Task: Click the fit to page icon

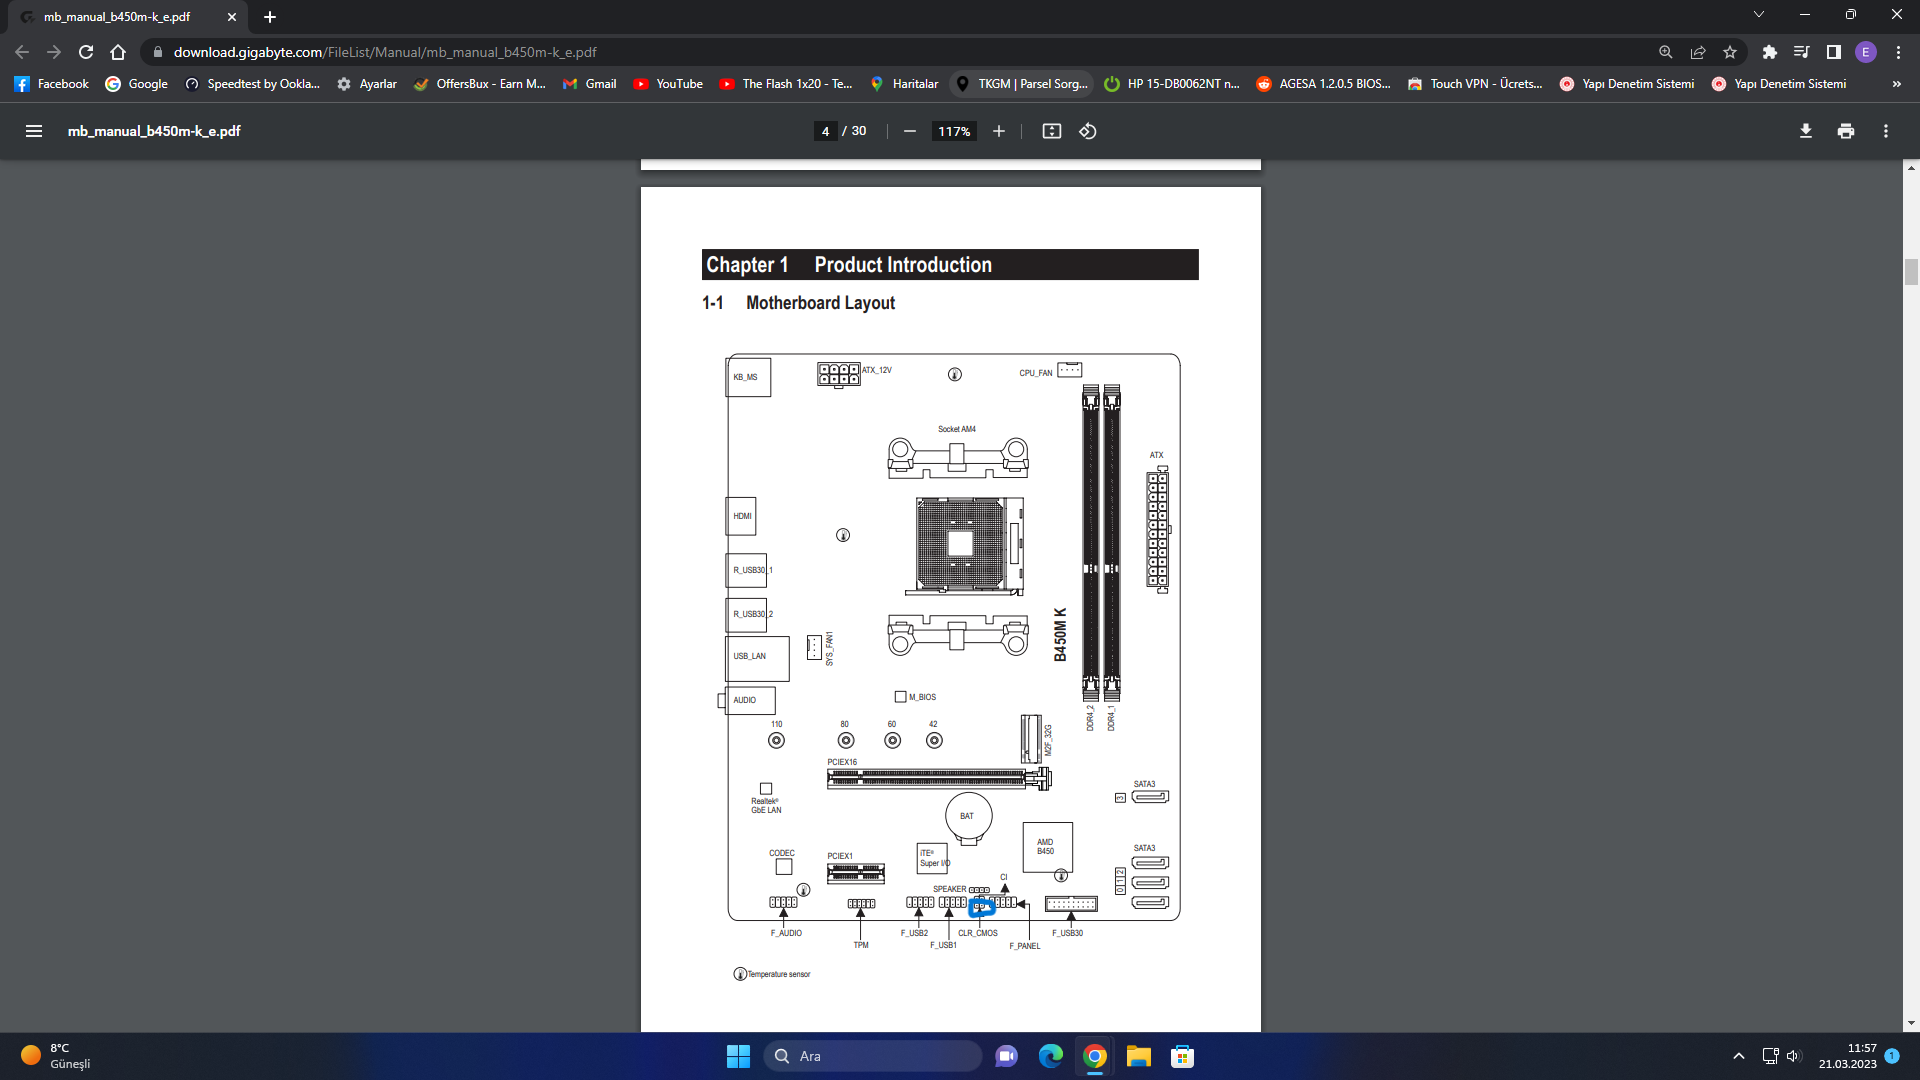Action: pos(1051,131)
